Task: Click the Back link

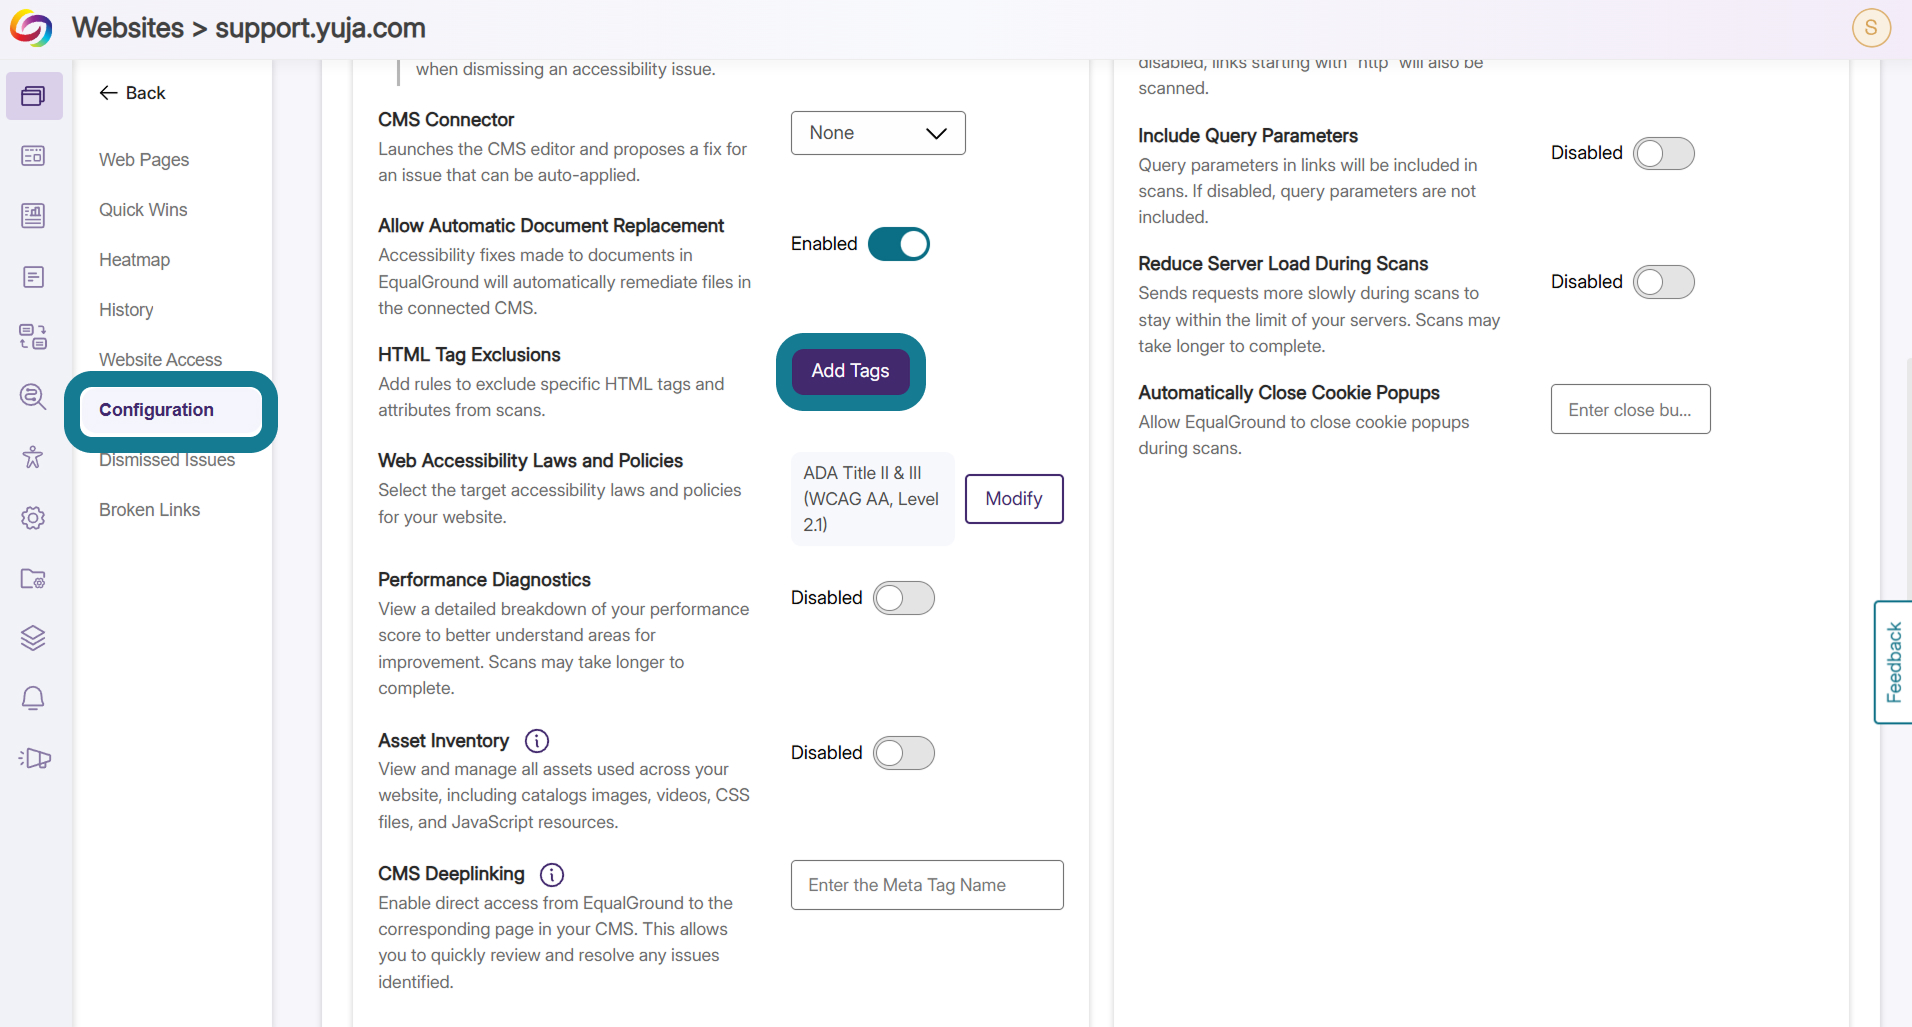Action: 132,93
